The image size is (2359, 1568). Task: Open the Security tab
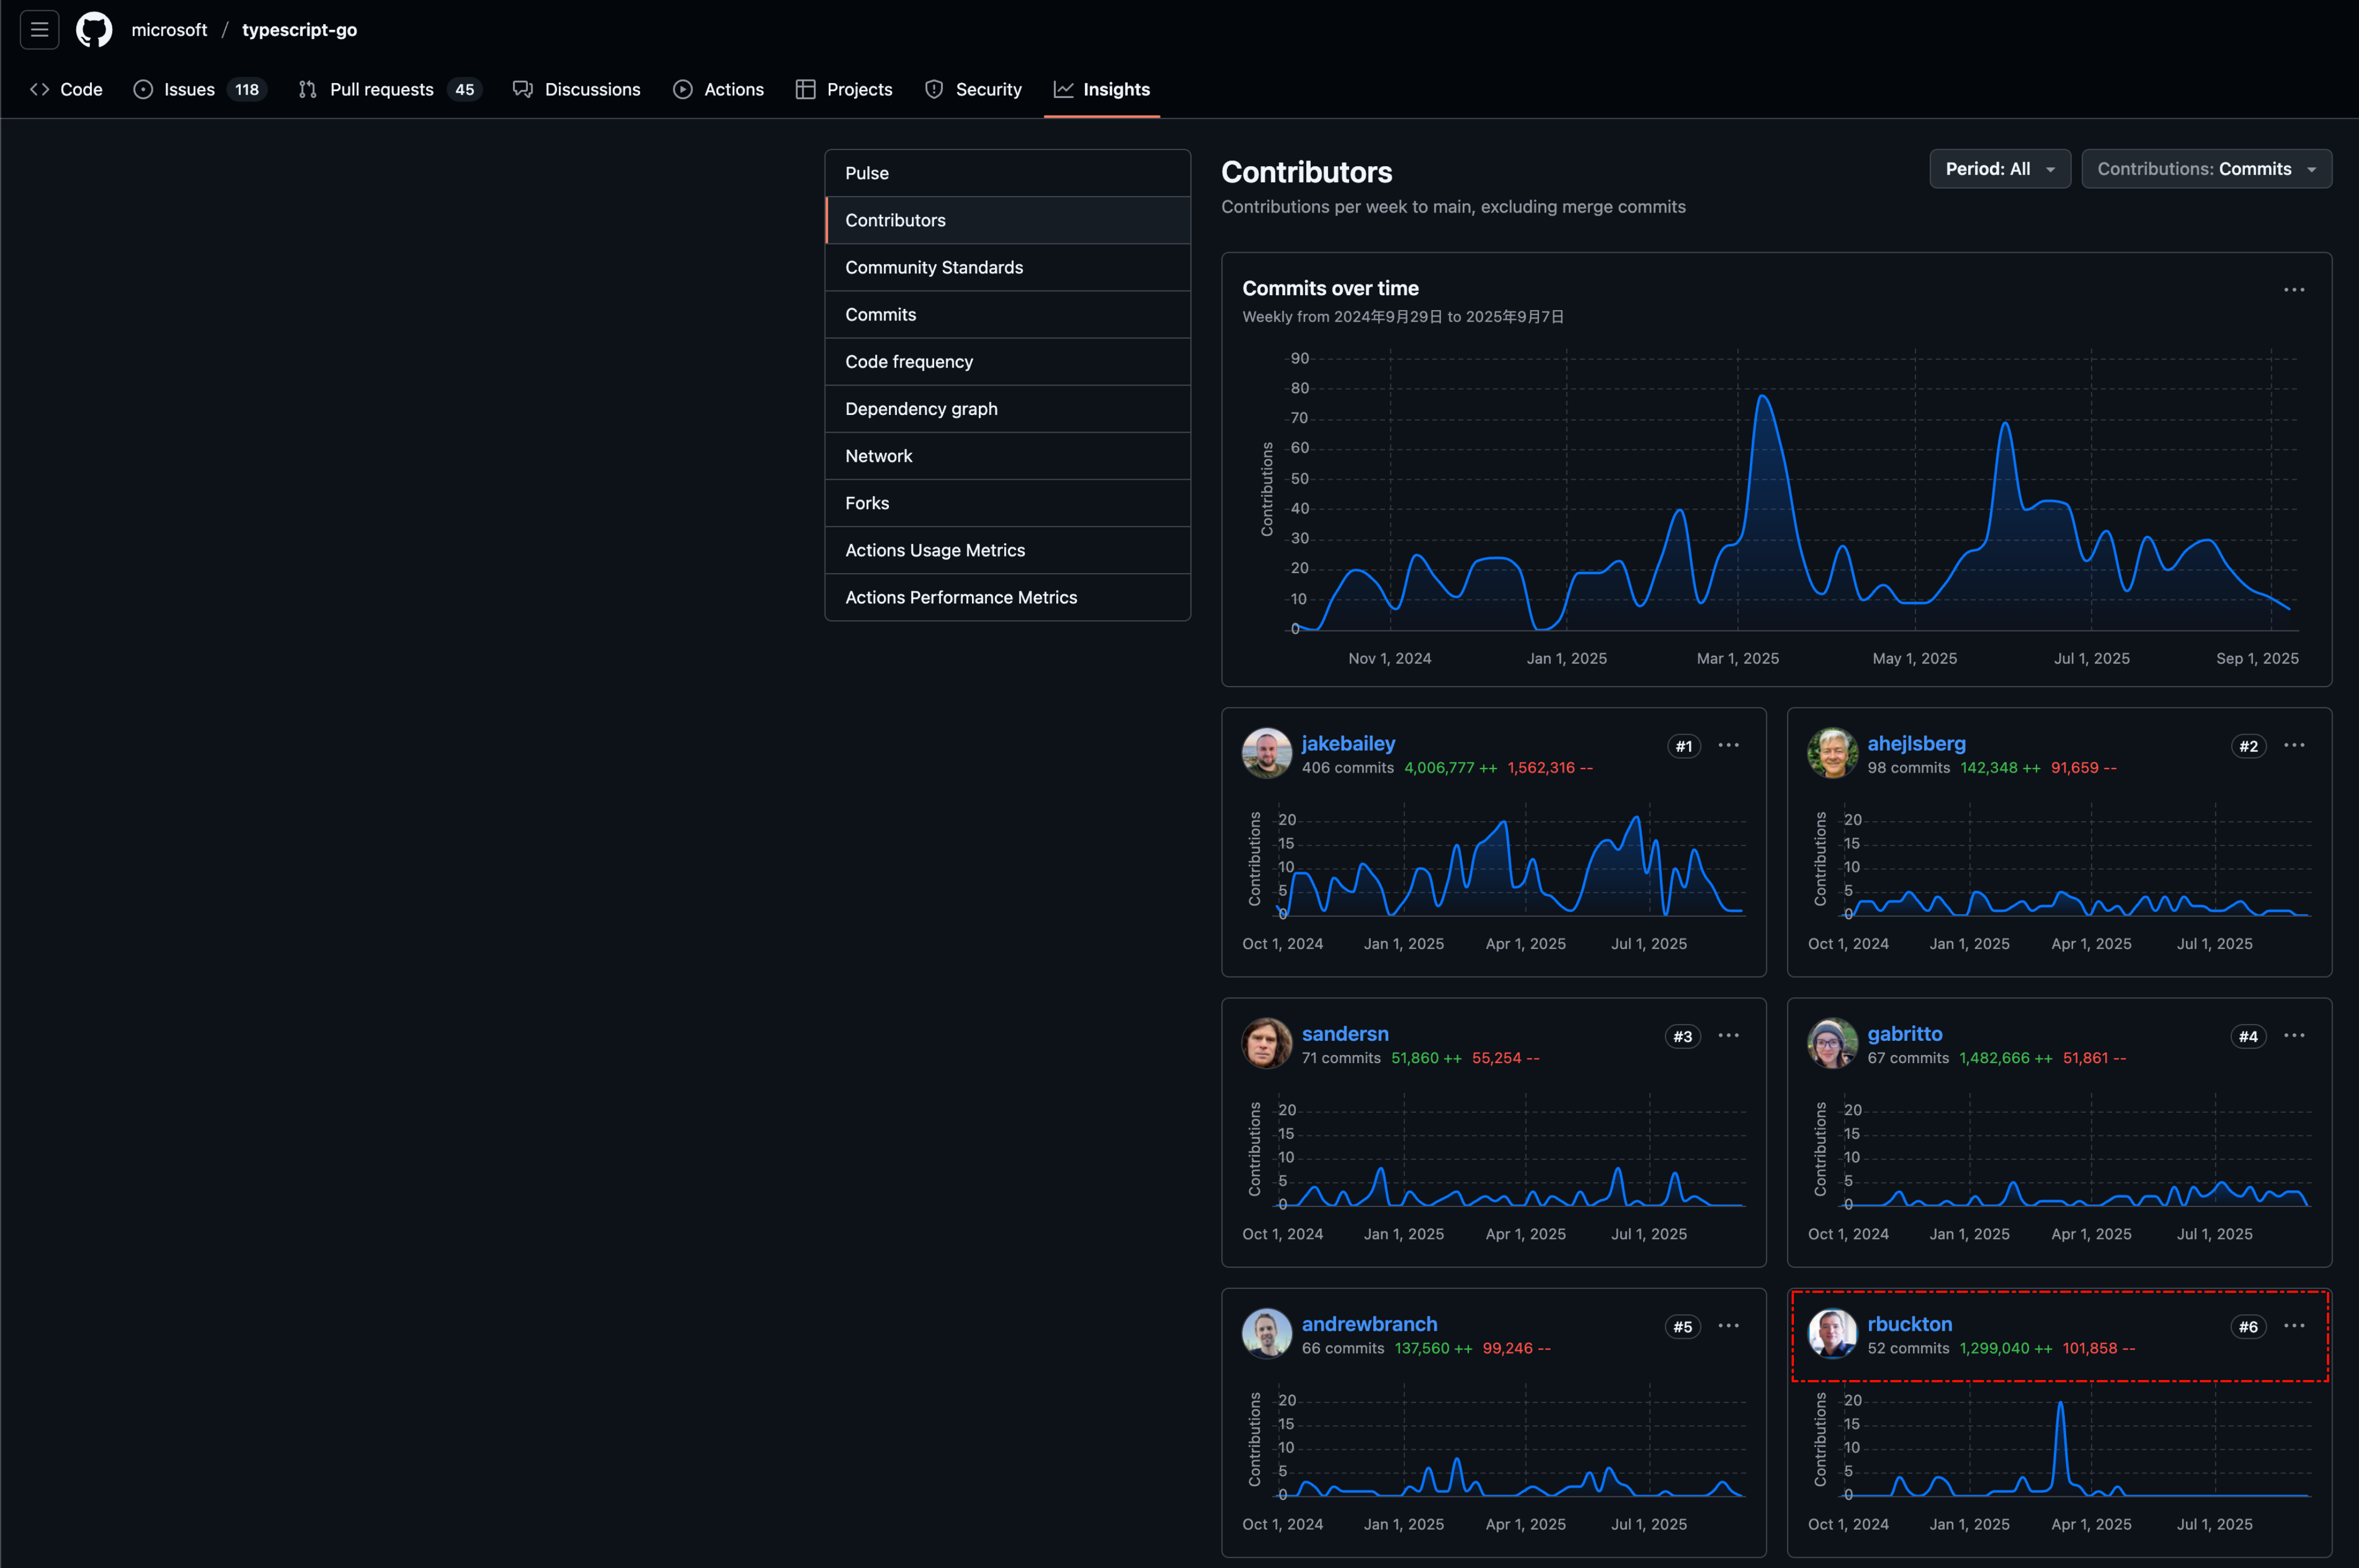973,89
